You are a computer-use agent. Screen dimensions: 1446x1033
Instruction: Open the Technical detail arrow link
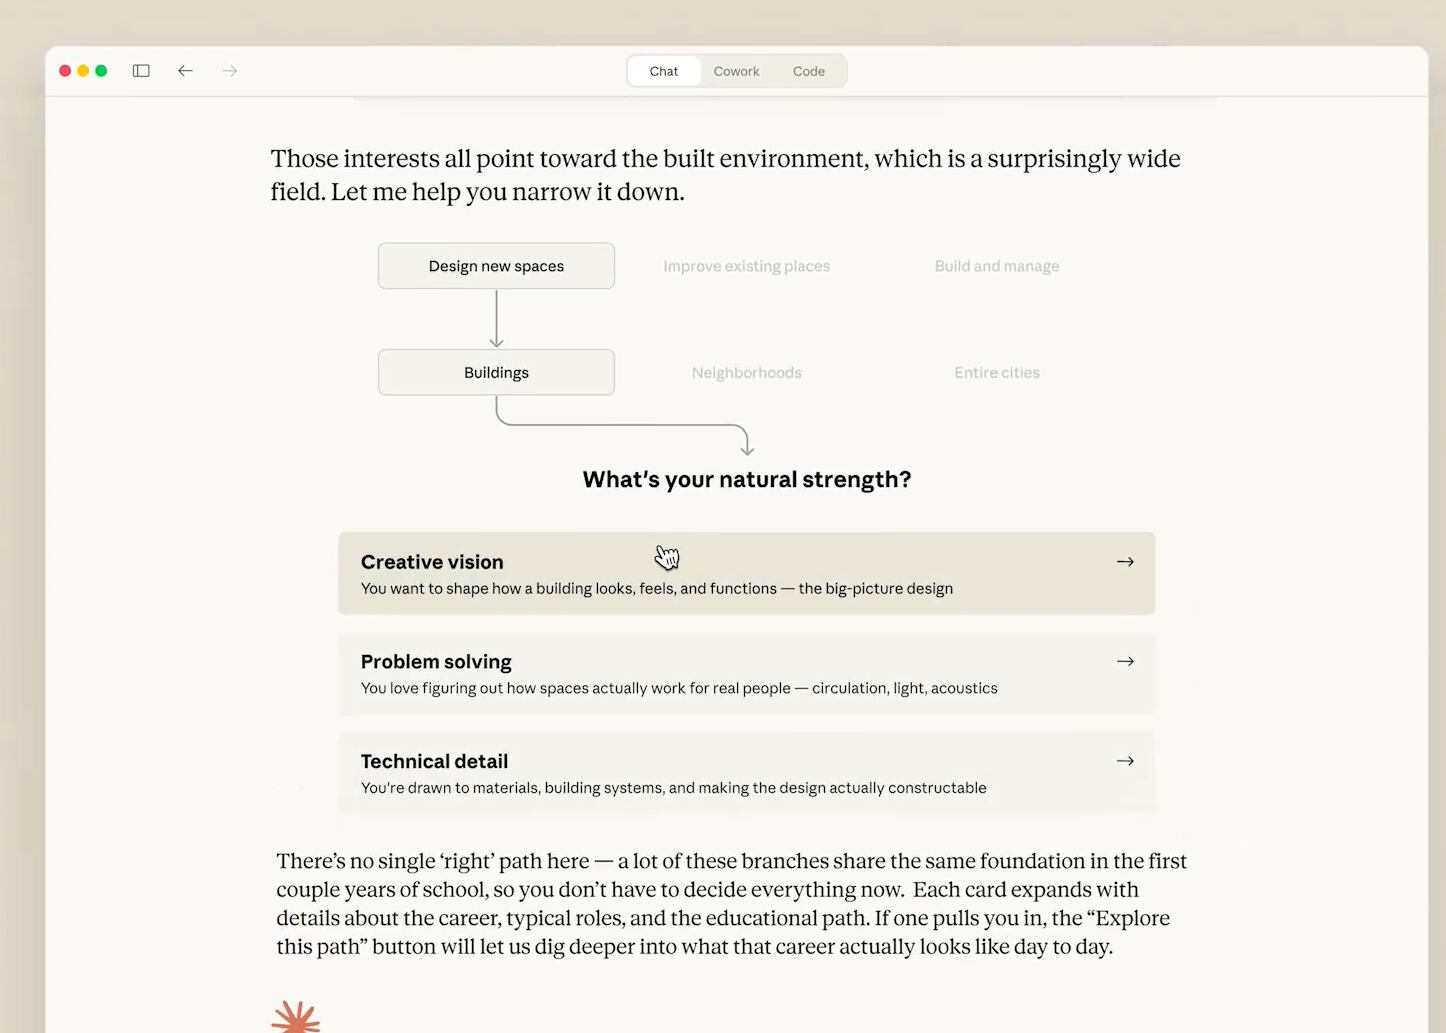pos(1125,760)
